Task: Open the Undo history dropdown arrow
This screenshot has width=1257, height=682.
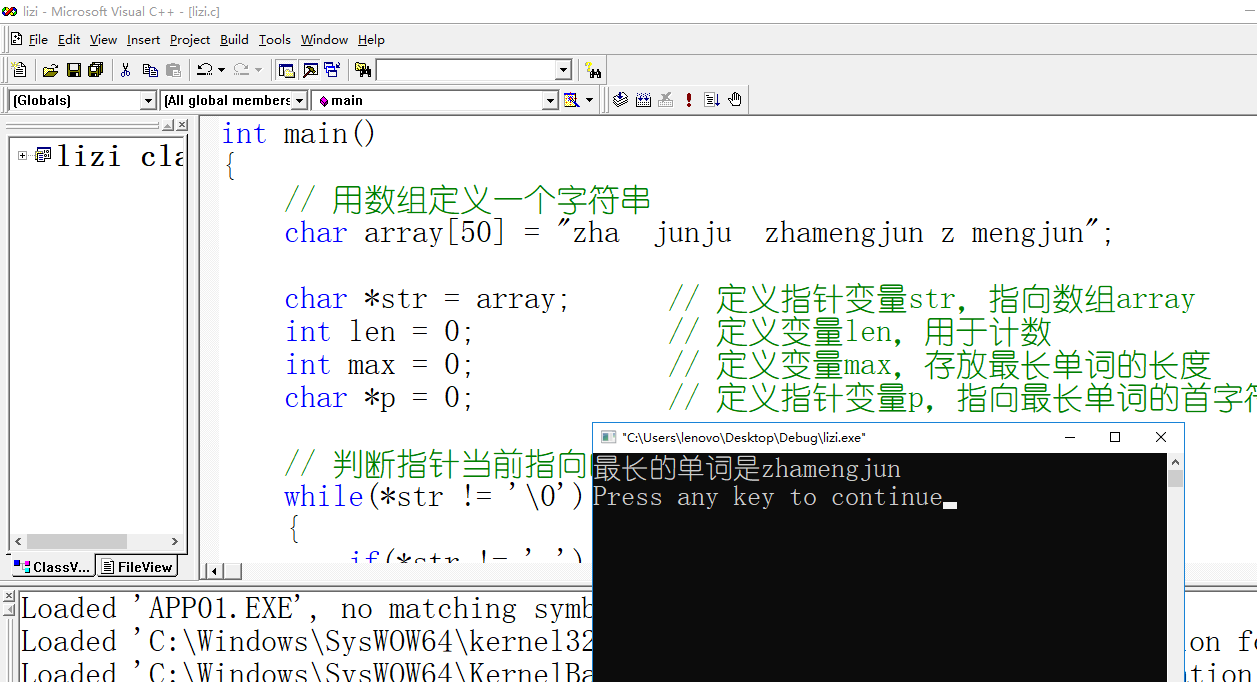Action: [221, 70]
